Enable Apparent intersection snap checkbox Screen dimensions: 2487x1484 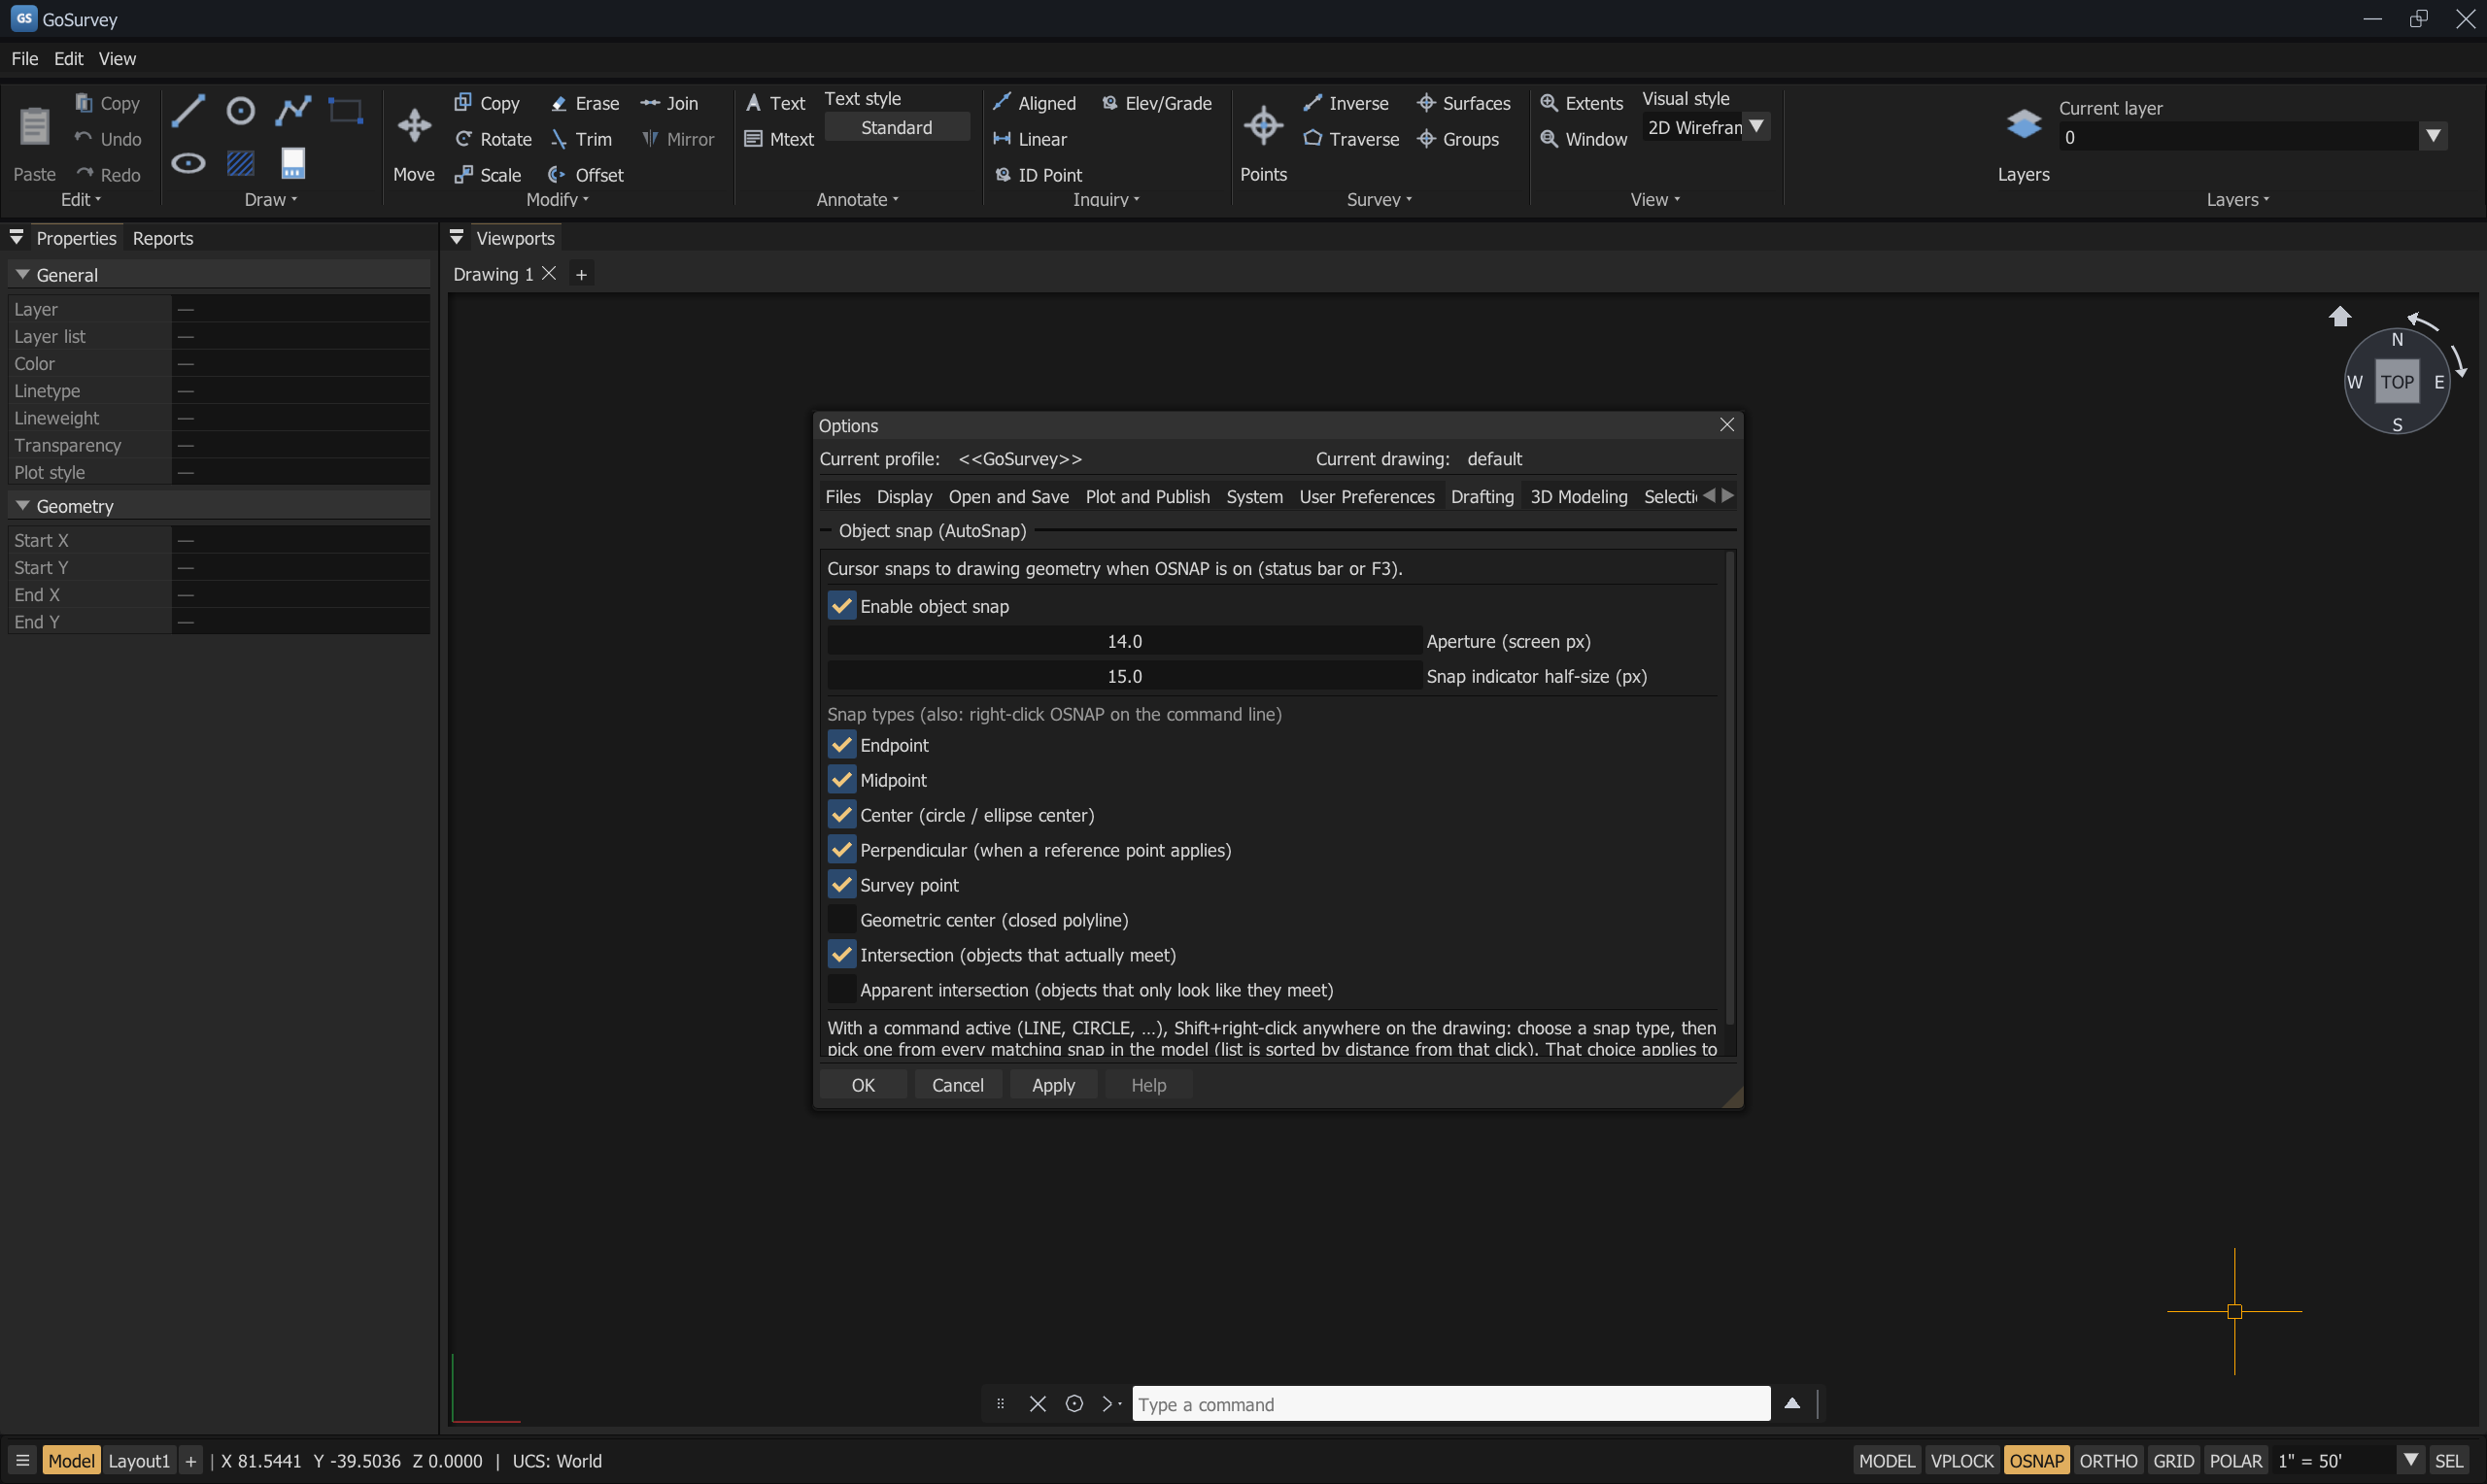[842, 990]
